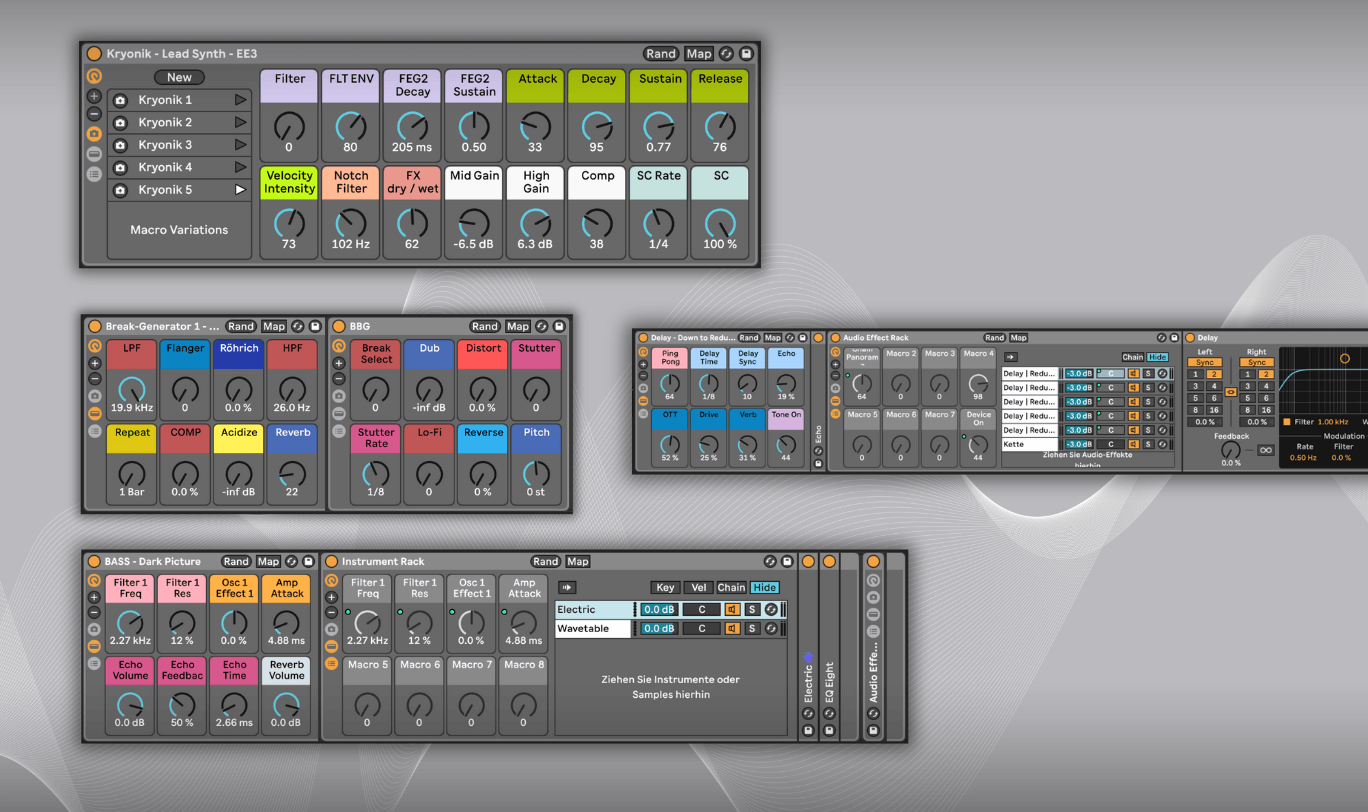Toggle macro variations view in Kryonik sidebar
The image size is (1368, 812).
click(94, 133)
